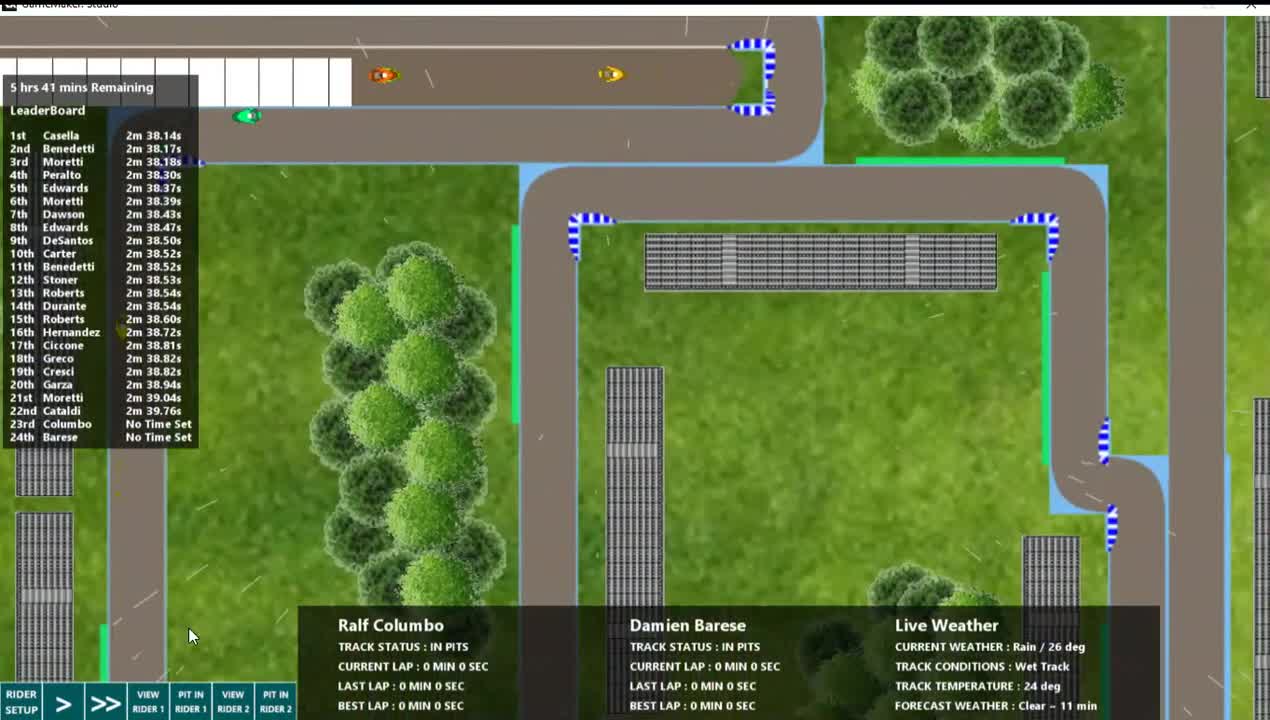Click the GameMaker Studio icon in the title bar
1270x720 pixels.
click(x=10, y=4)
